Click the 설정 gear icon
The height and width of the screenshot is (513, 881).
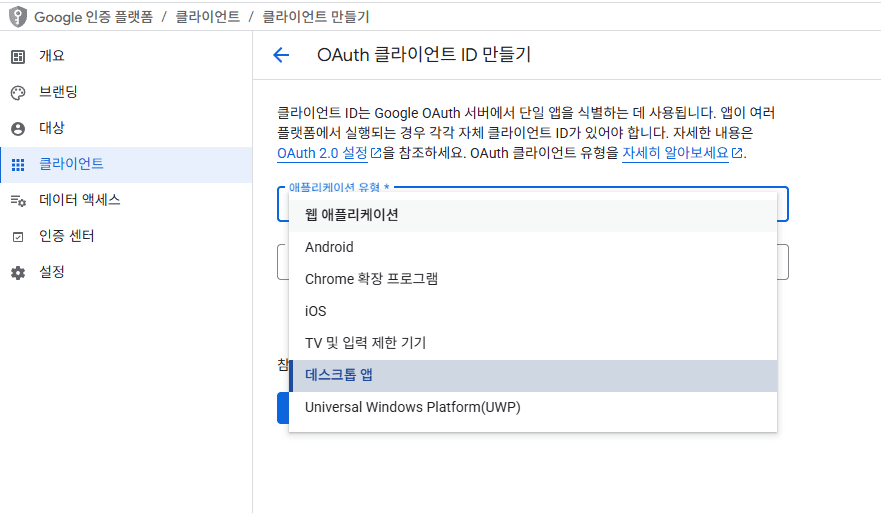coord(18,273)
